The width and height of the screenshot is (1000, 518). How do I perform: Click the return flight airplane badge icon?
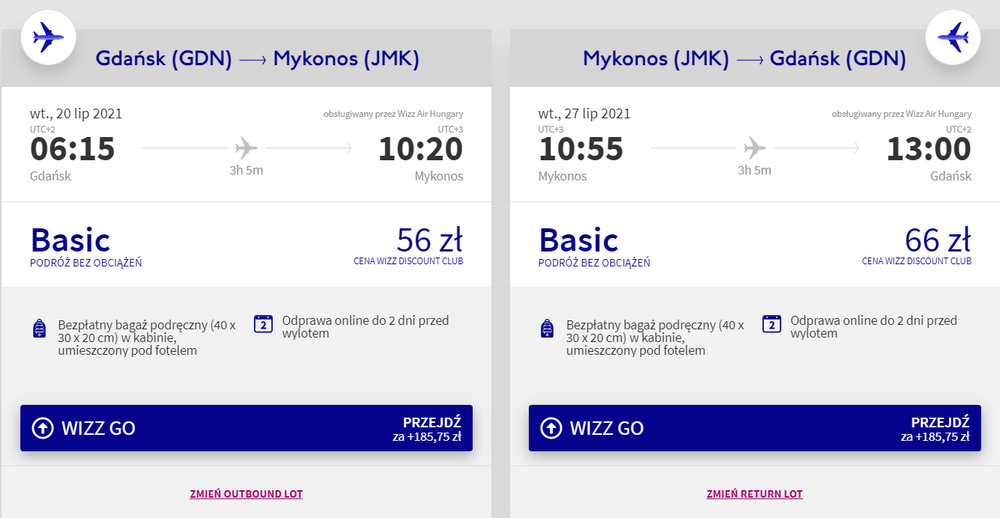click(x=951, y=38)
